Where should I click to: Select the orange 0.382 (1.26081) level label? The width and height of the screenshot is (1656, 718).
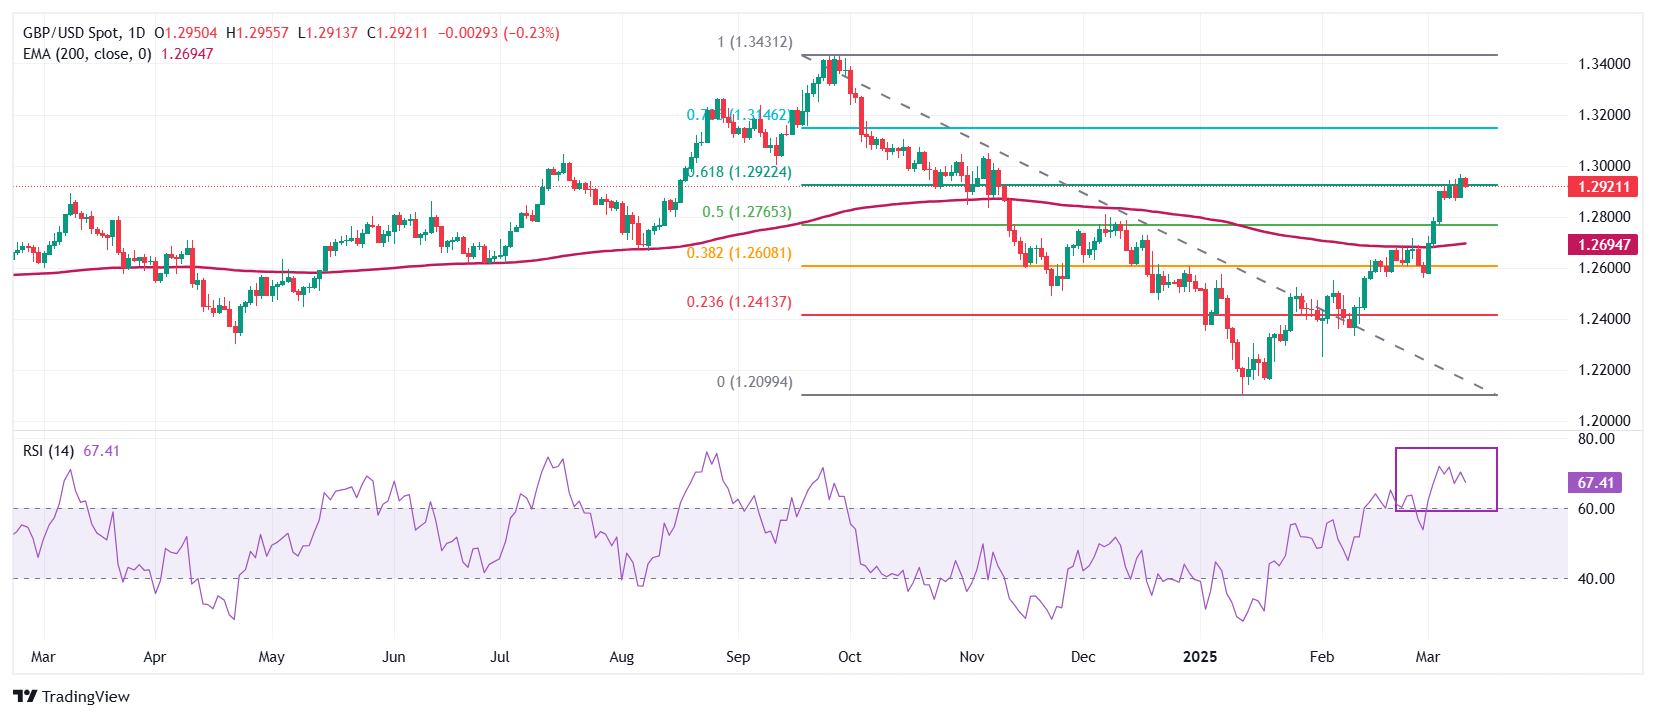pos(739,253)
